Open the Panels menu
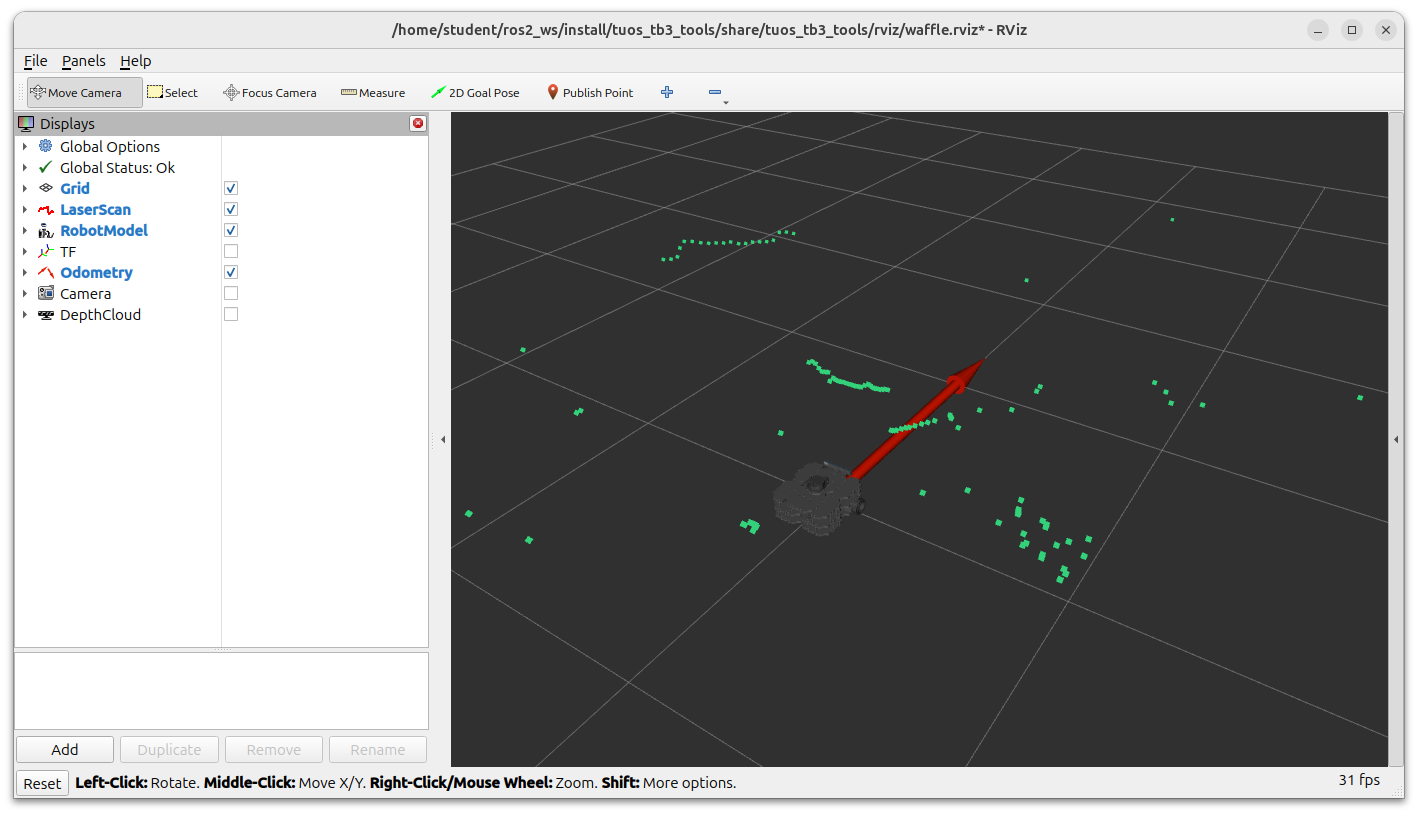Screen dimensions: 1418x815 (x=83, y=61)
